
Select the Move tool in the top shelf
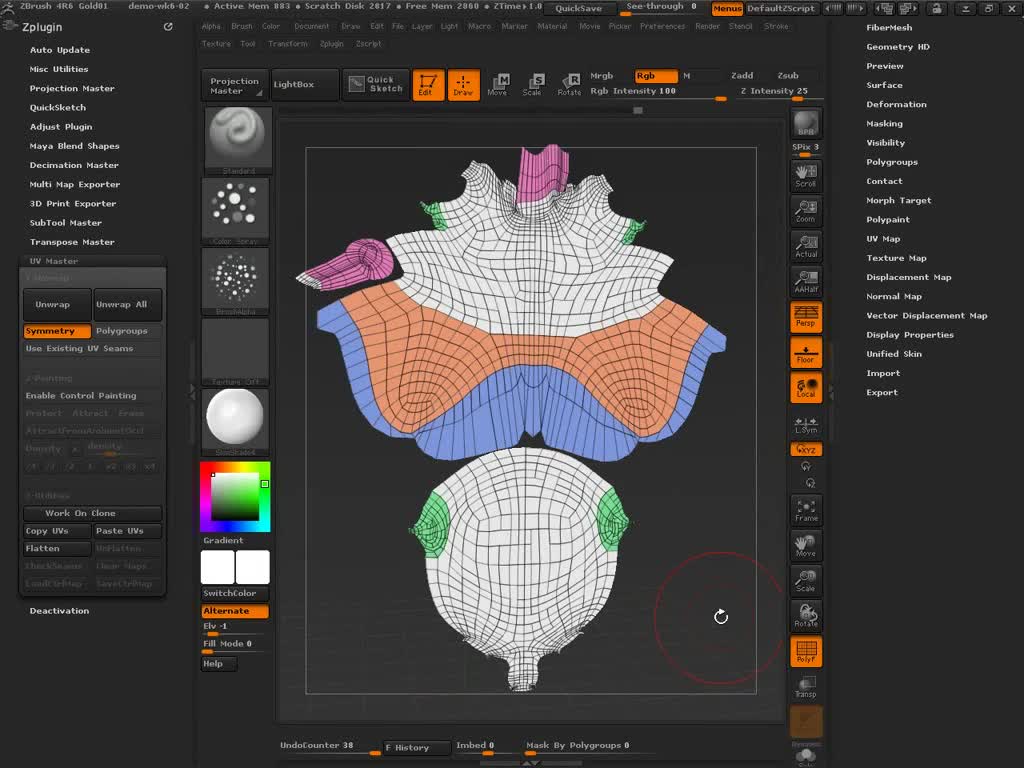[x=498, y=85]
